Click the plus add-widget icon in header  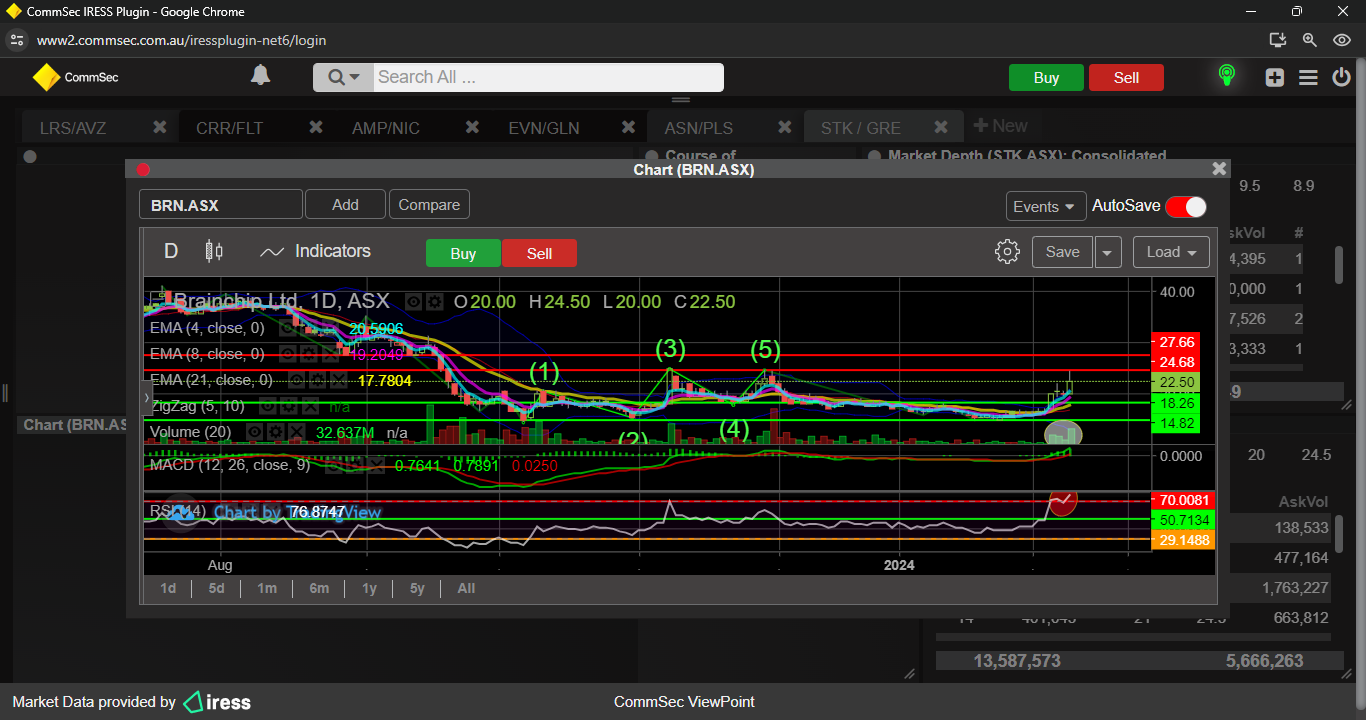point(1274,78)
